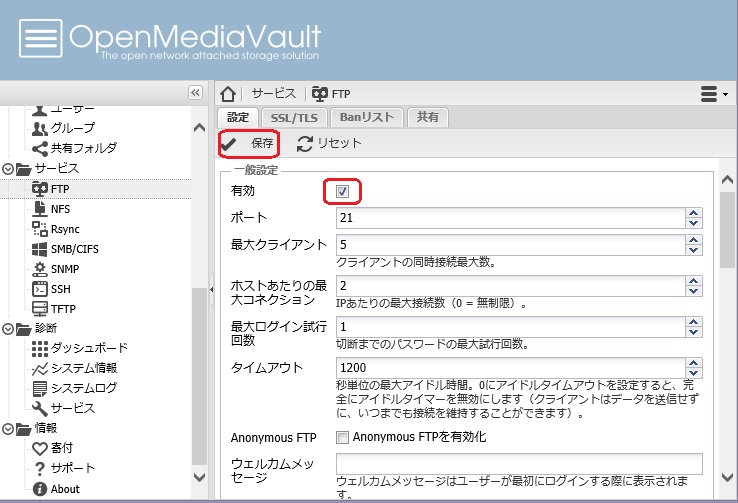Collapse the 診断 folder tree node
The height and width of the screenshot is (503, 738).
pyautogui.click(x=8, y=328)
